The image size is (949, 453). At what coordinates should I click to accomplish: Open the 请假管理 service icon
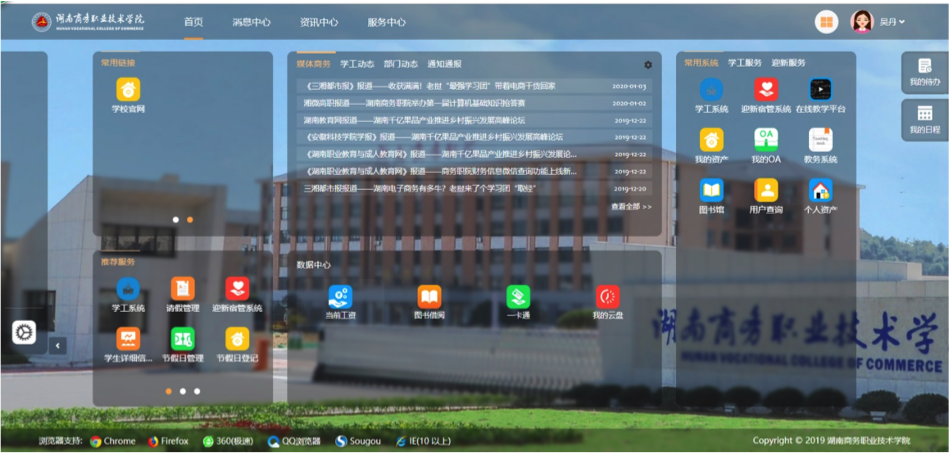(182, 290)
